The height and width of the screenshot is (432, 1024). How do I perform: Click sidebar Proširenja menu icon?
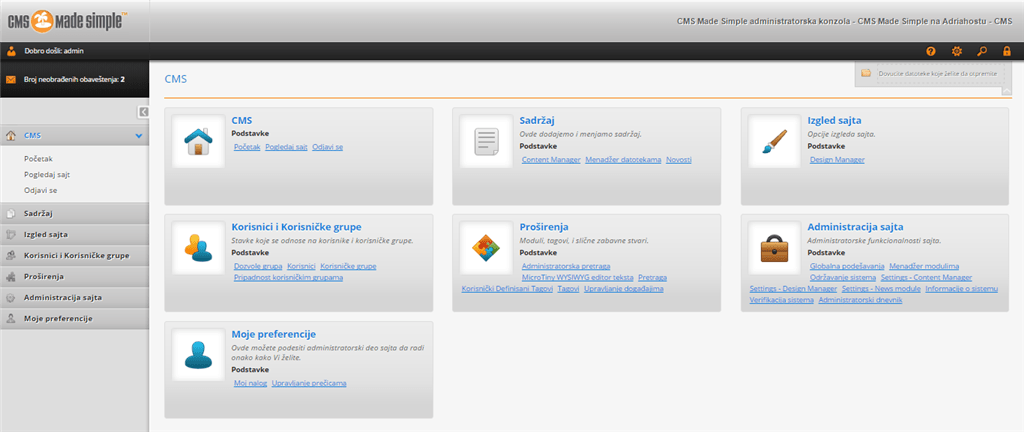[x=10, y=277]
